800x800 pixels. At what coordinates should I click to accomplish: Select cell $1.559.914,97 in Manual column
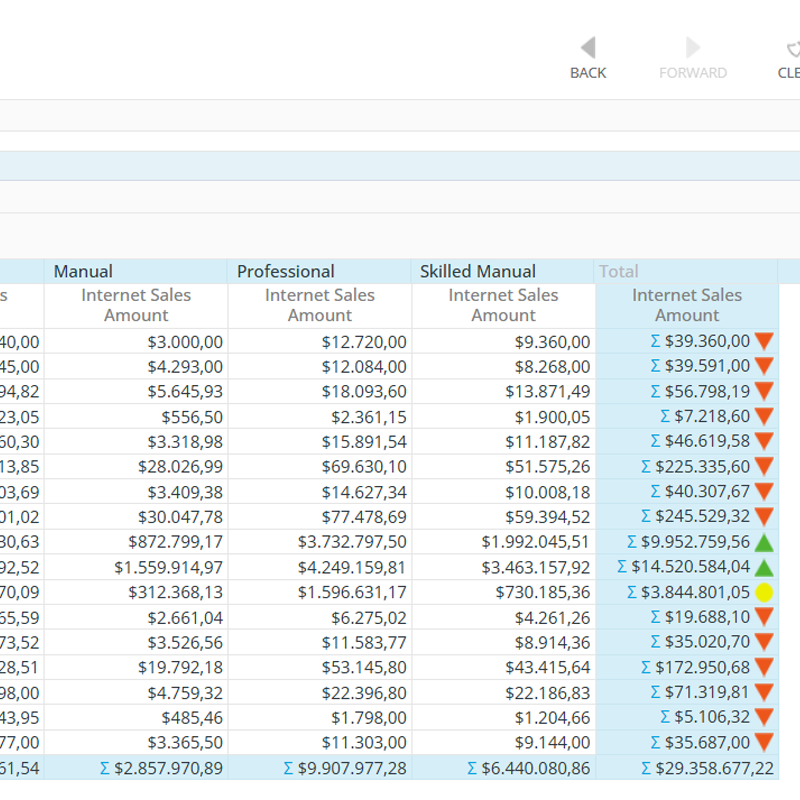click(x=136, y=567)
